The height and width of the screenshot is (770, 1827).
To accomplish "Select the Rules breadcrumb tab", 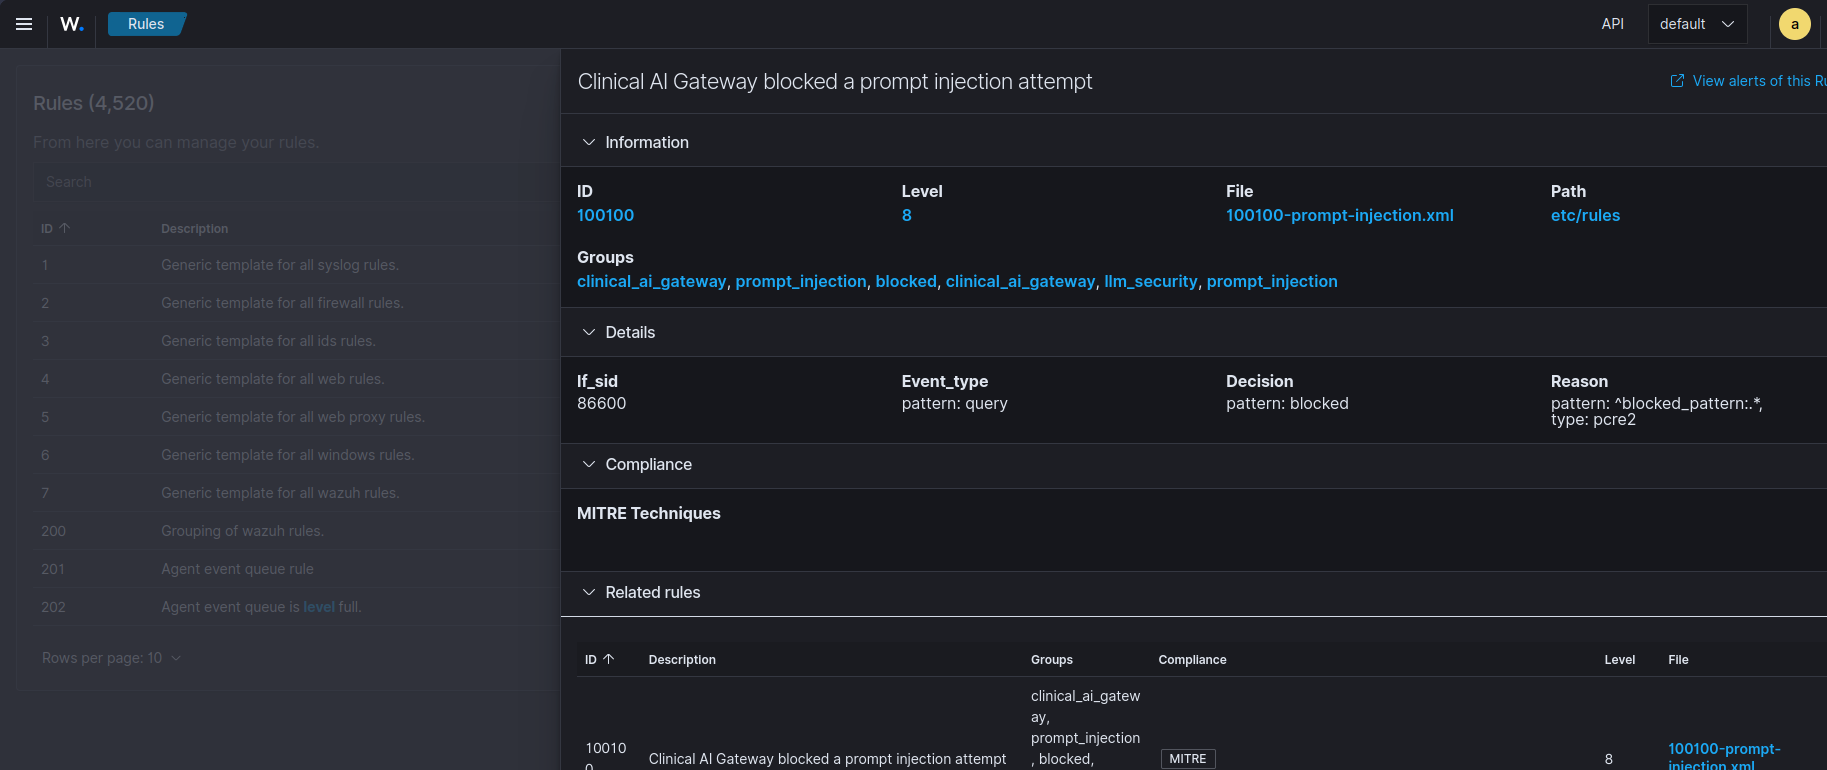I will 146,24.
